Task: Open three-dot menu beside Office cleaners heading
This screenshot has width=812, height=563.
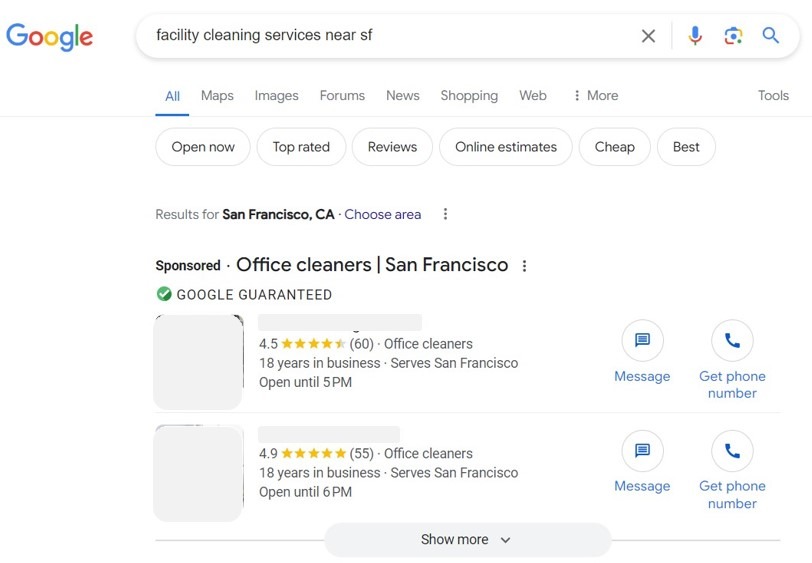Action: tap(525, 266)
